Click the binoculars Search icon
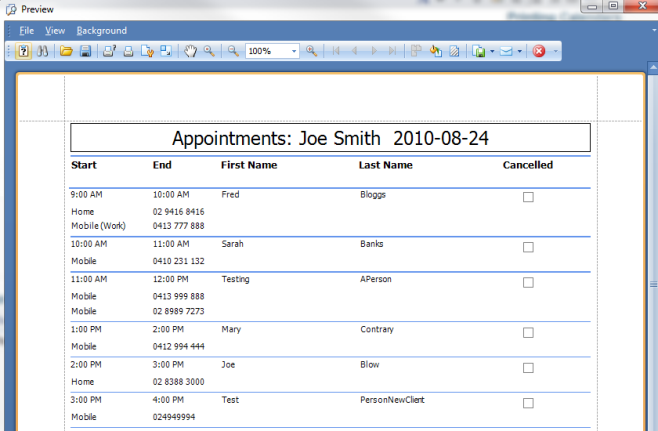This screenshot has width=658, height=431. click(43, 51)
